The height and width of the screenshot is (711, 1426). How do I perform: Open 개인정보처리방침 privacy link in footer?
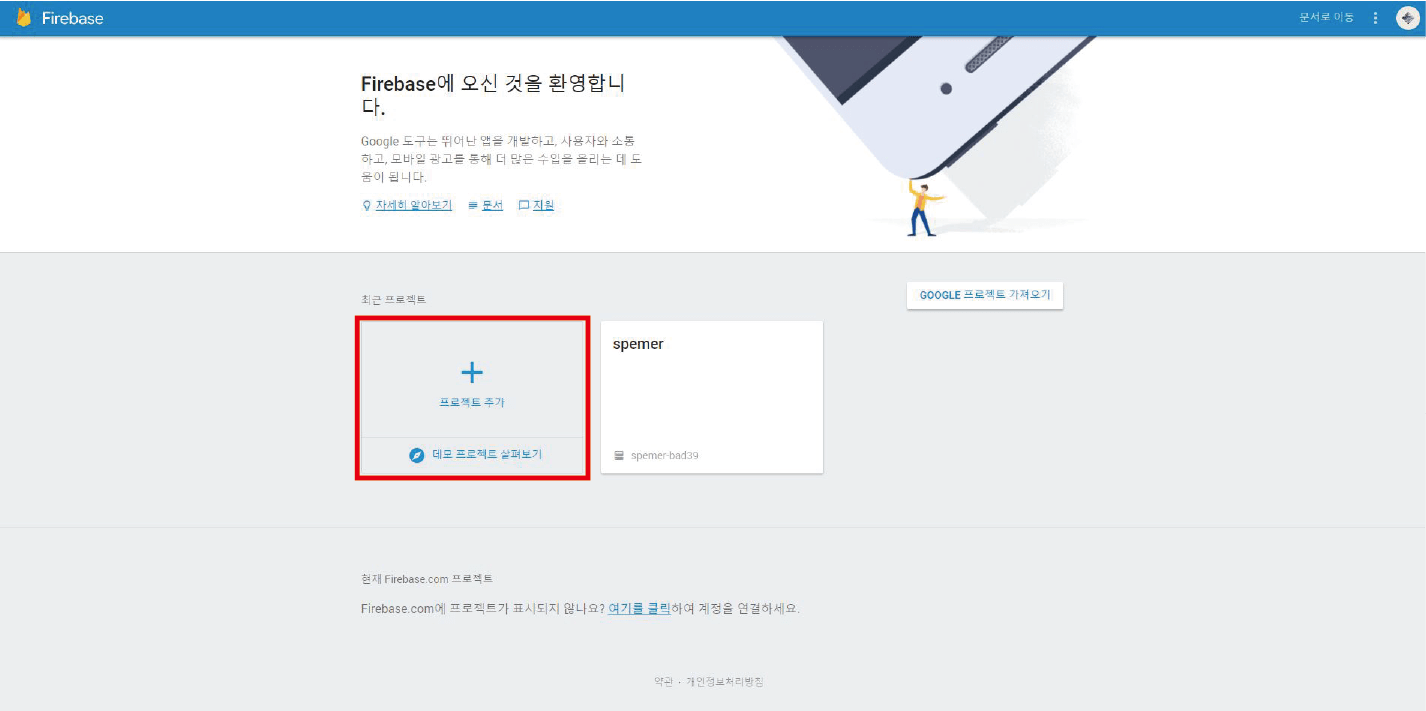[x=725, y=682]
